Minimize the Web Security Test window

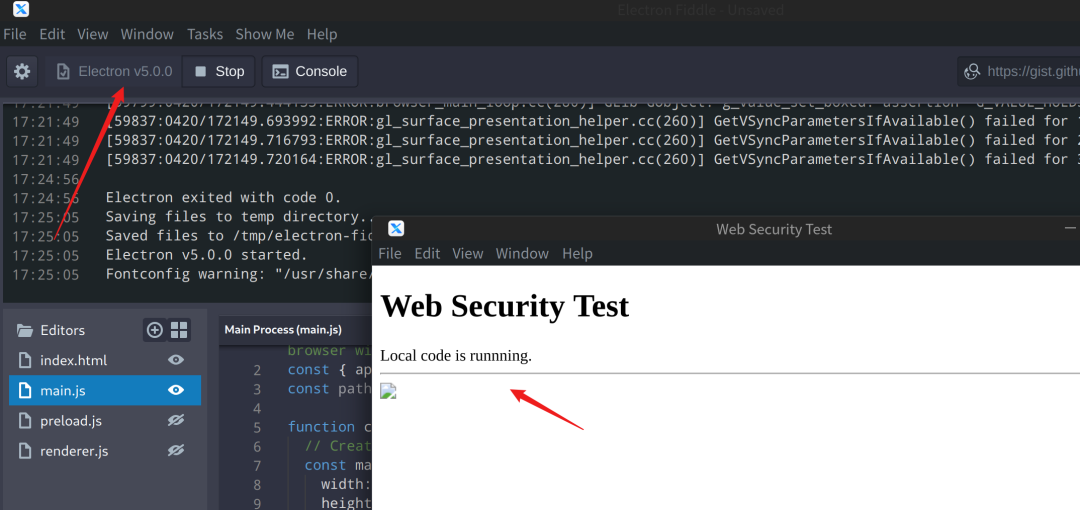pos(1070,228)
